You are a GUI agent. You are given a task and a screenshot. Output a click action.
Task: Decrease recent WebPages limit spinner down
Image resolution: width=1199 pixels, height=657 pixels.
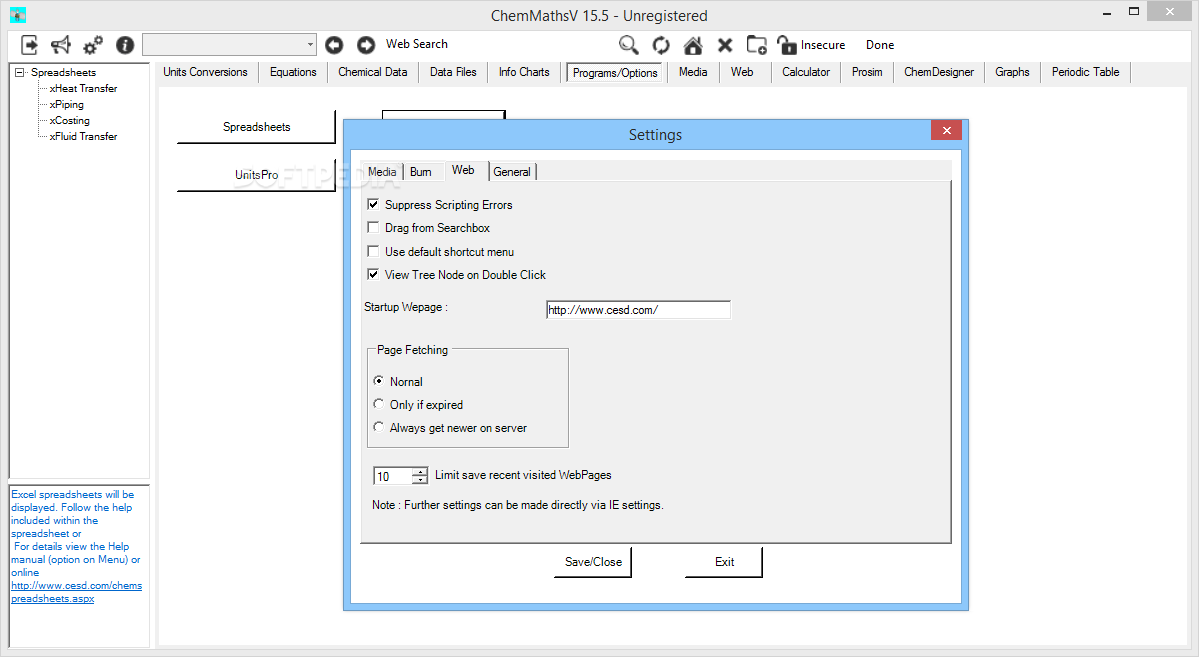[x=420, y=480]
